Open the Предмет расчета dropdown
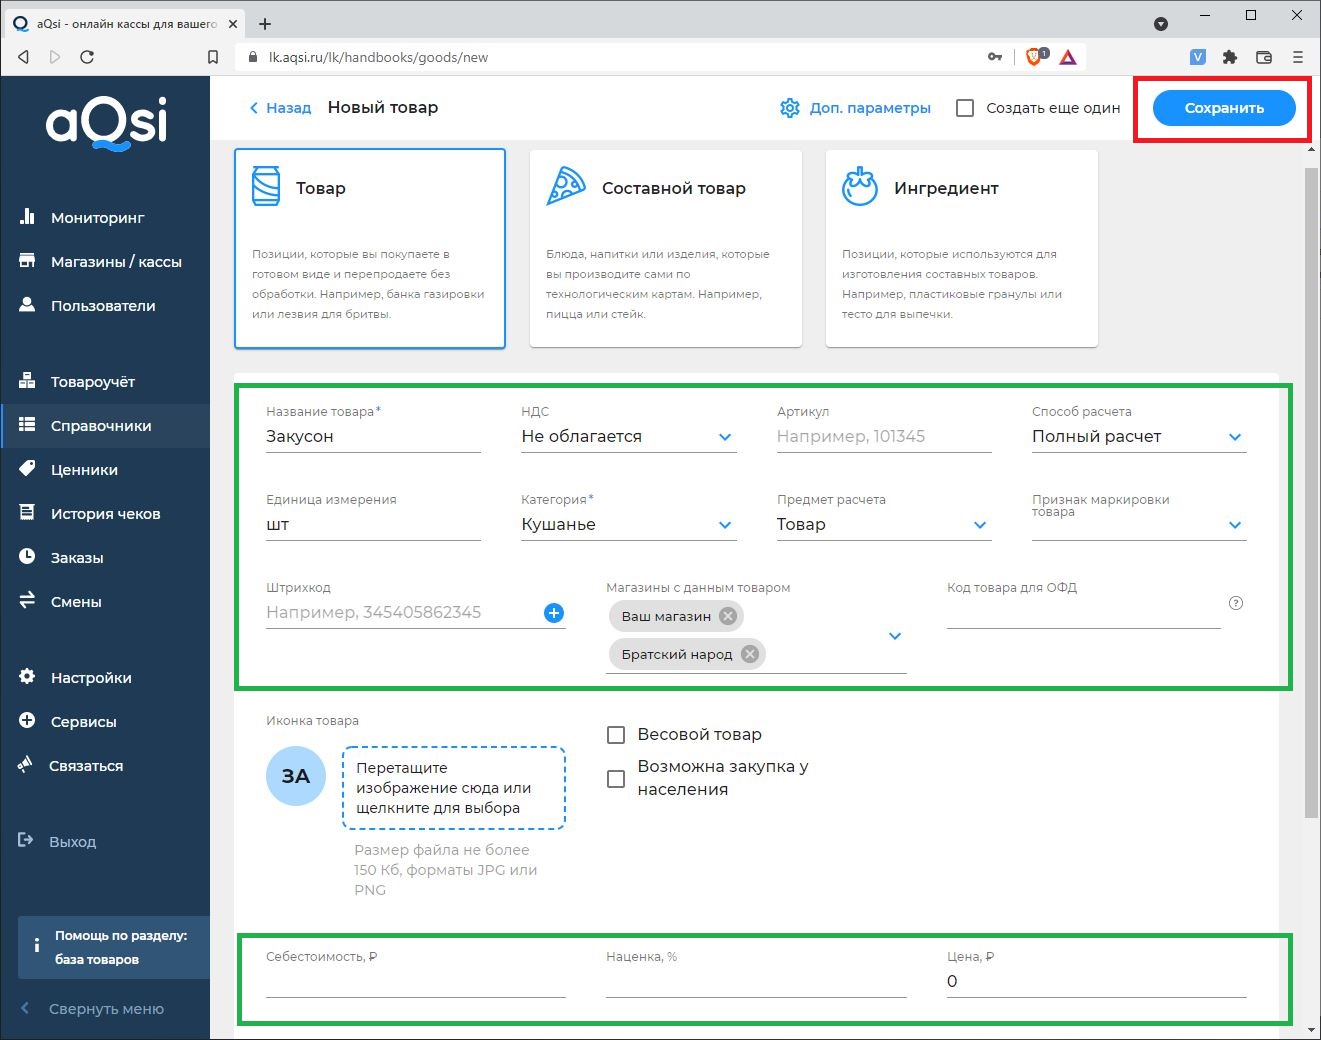 [980, 525]
